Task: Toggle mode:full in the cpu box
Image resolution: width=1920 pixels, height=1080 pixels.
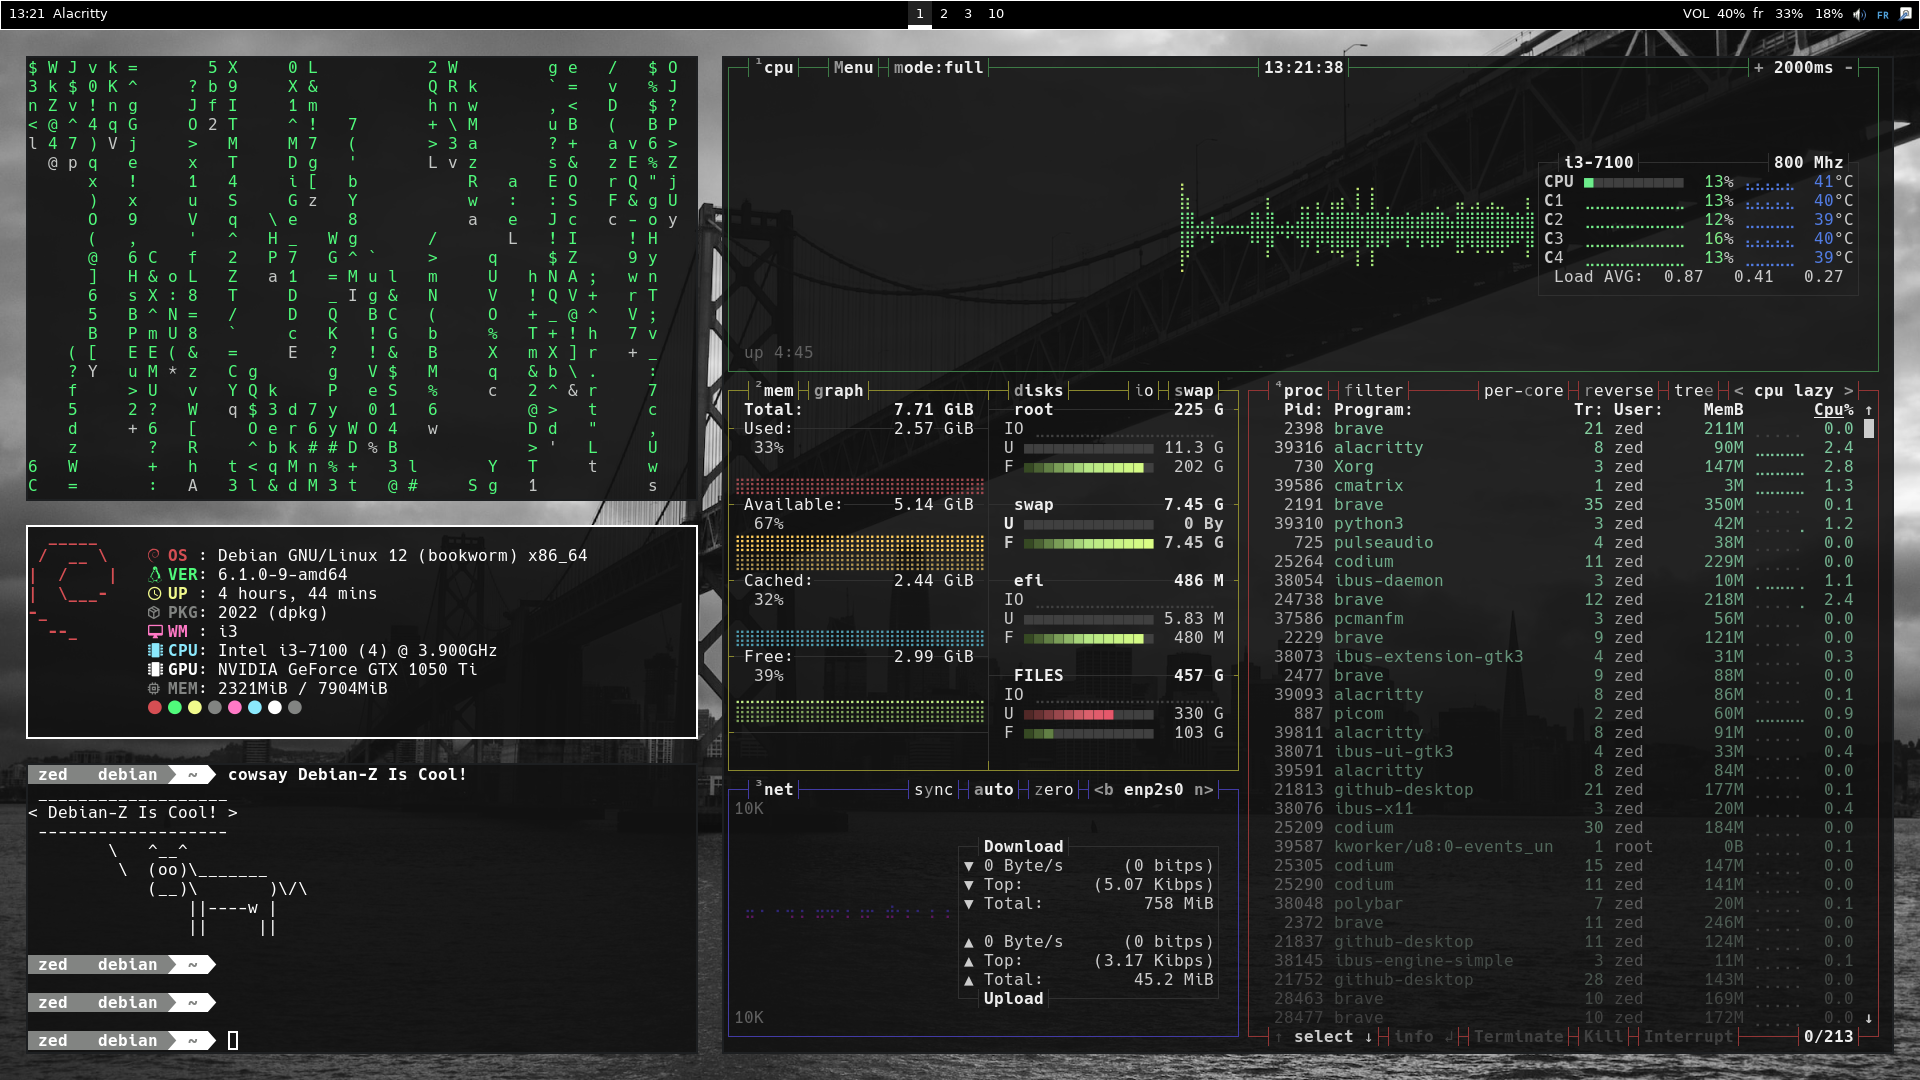Action: click(x=938, y=67)
